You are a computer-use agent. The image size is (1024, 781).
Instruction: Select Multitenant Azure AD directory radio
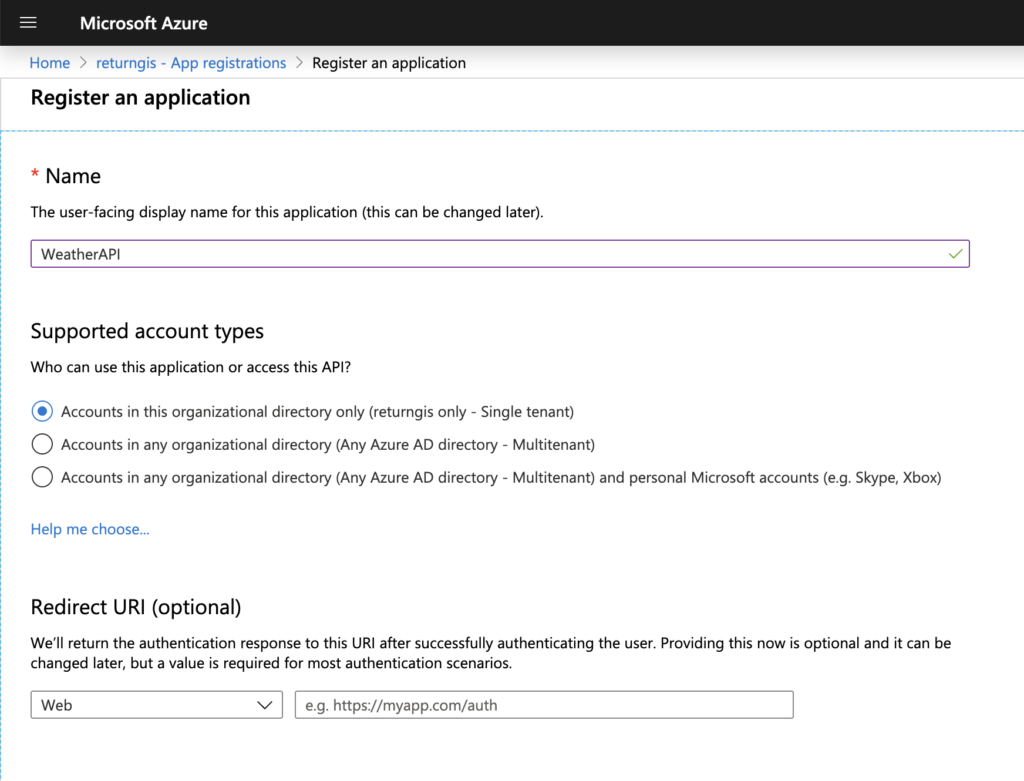pos(42,444)
